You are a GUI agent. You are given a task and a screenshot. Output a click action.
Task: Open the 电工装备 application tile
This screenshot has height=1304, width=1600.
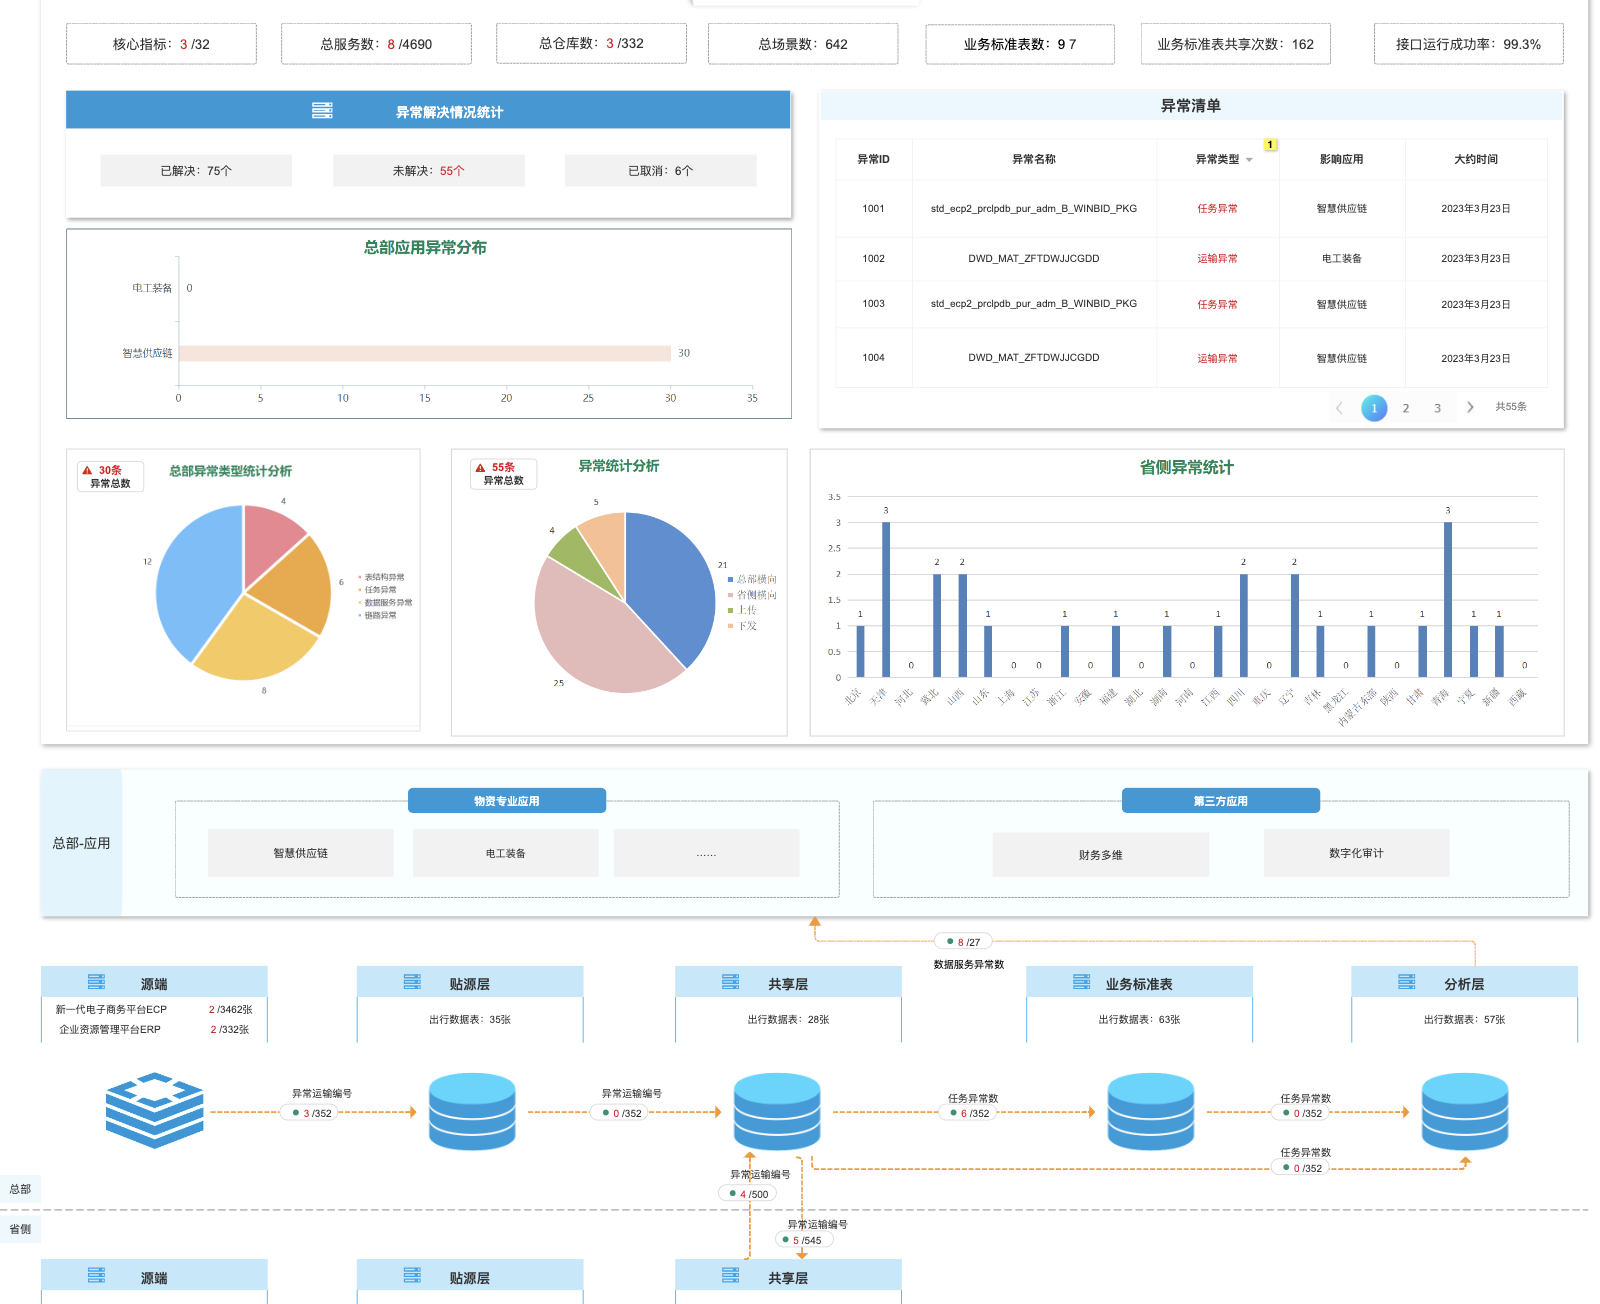(506, 853)
